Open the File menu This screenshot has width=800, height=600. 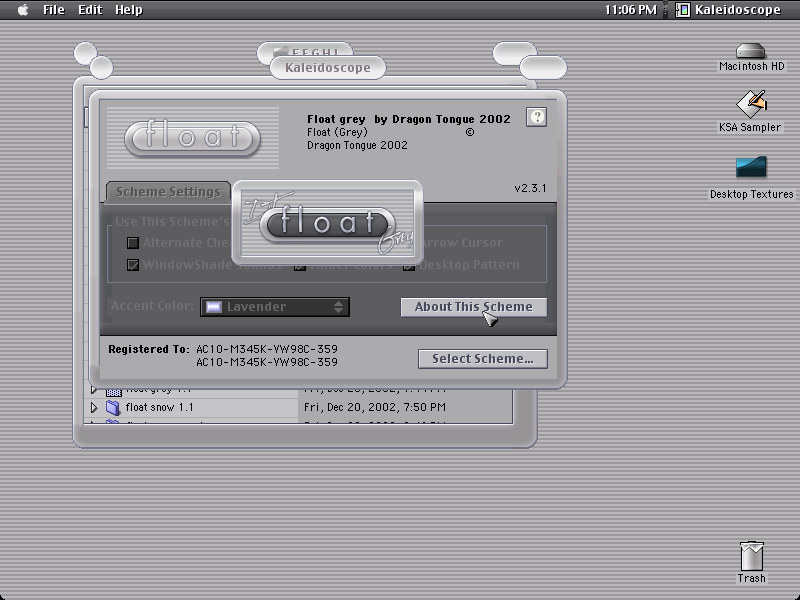click(x=54, y=10)
